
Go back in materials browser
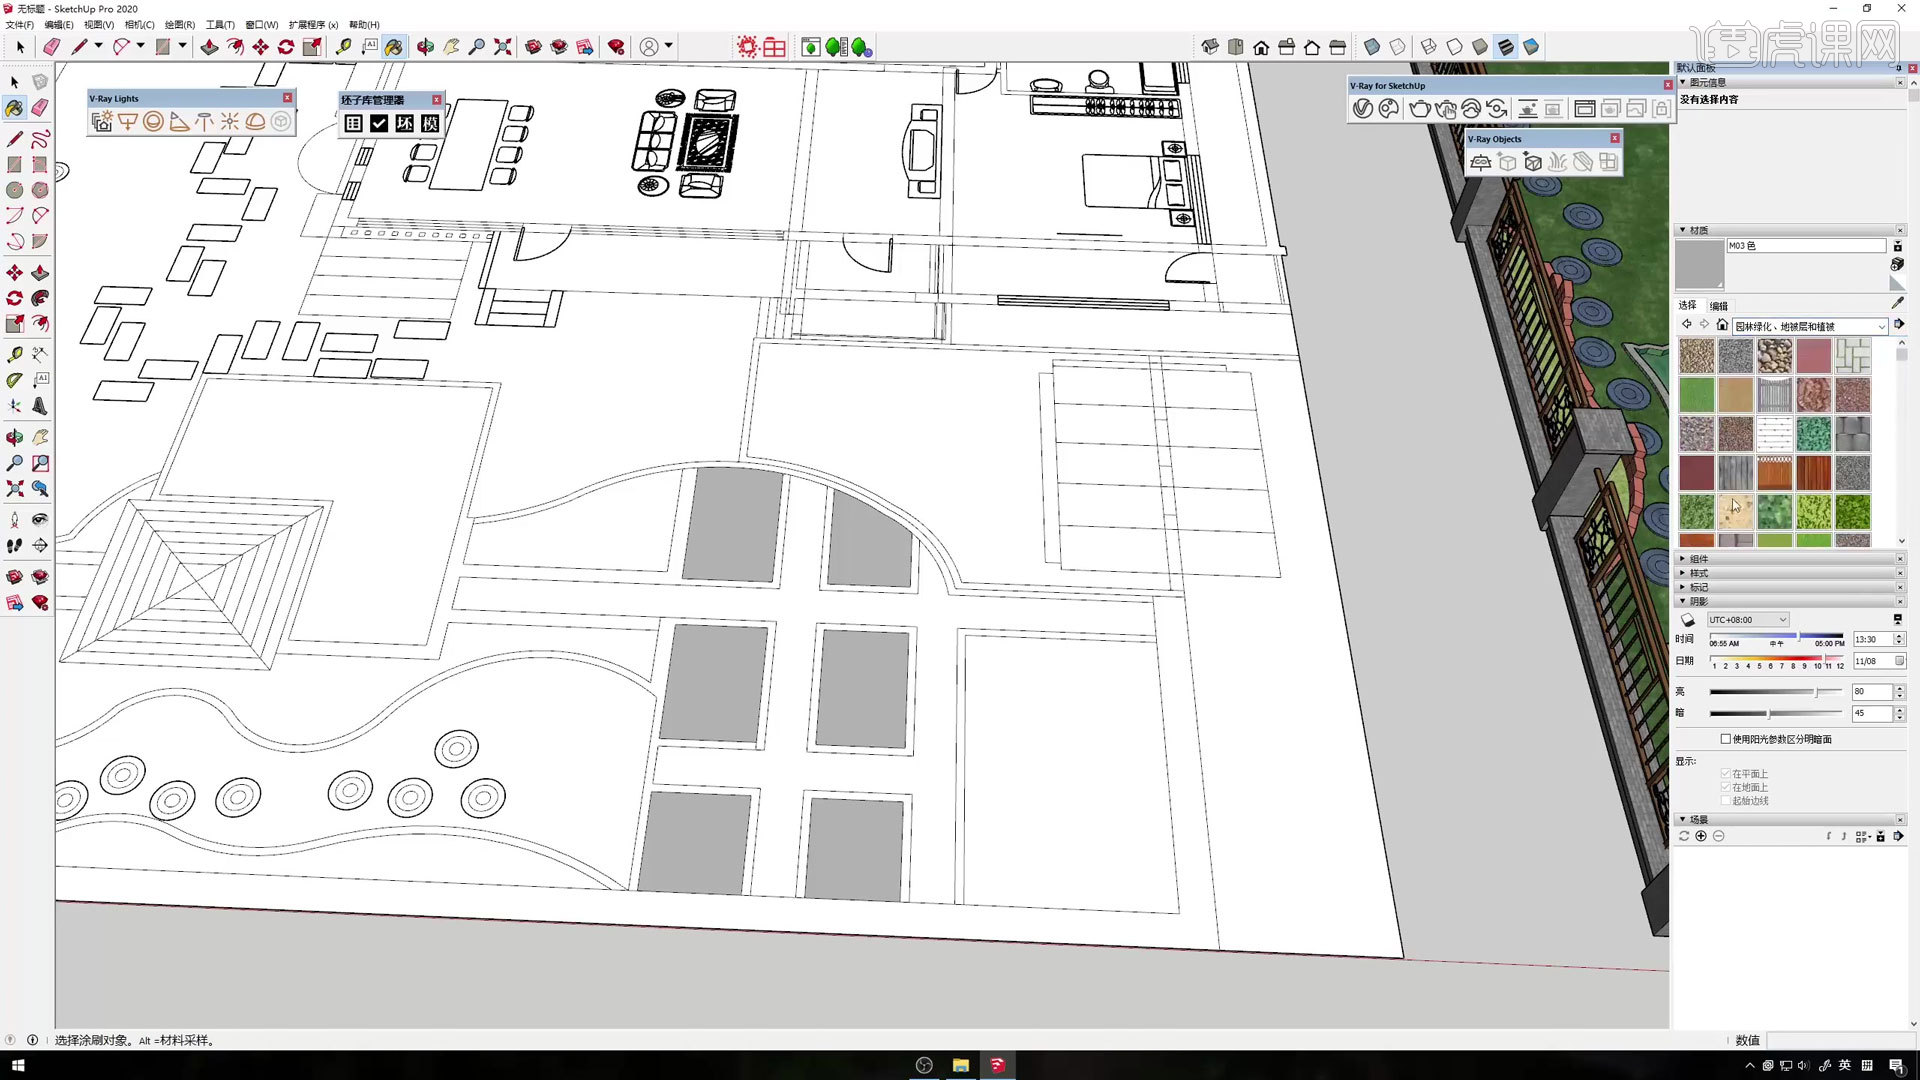[x=1687, y=325]
